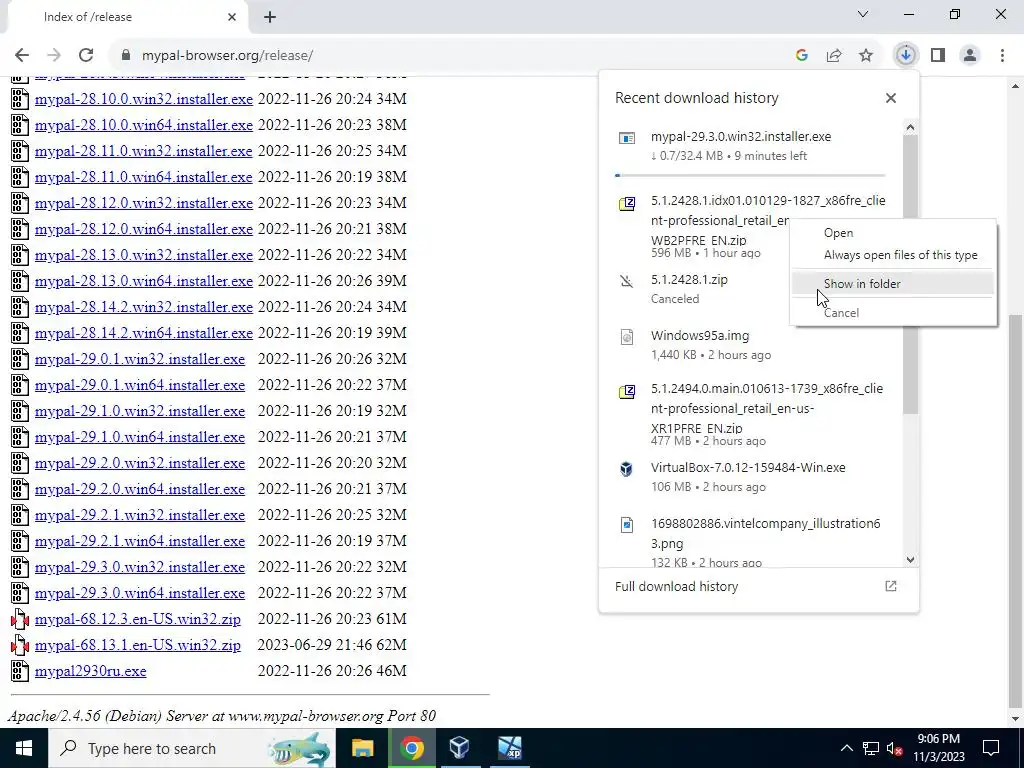Viewport: 1024px width, 768px height.
Task: Click Windows95a.img download entry
Action: tap(750, 345)
